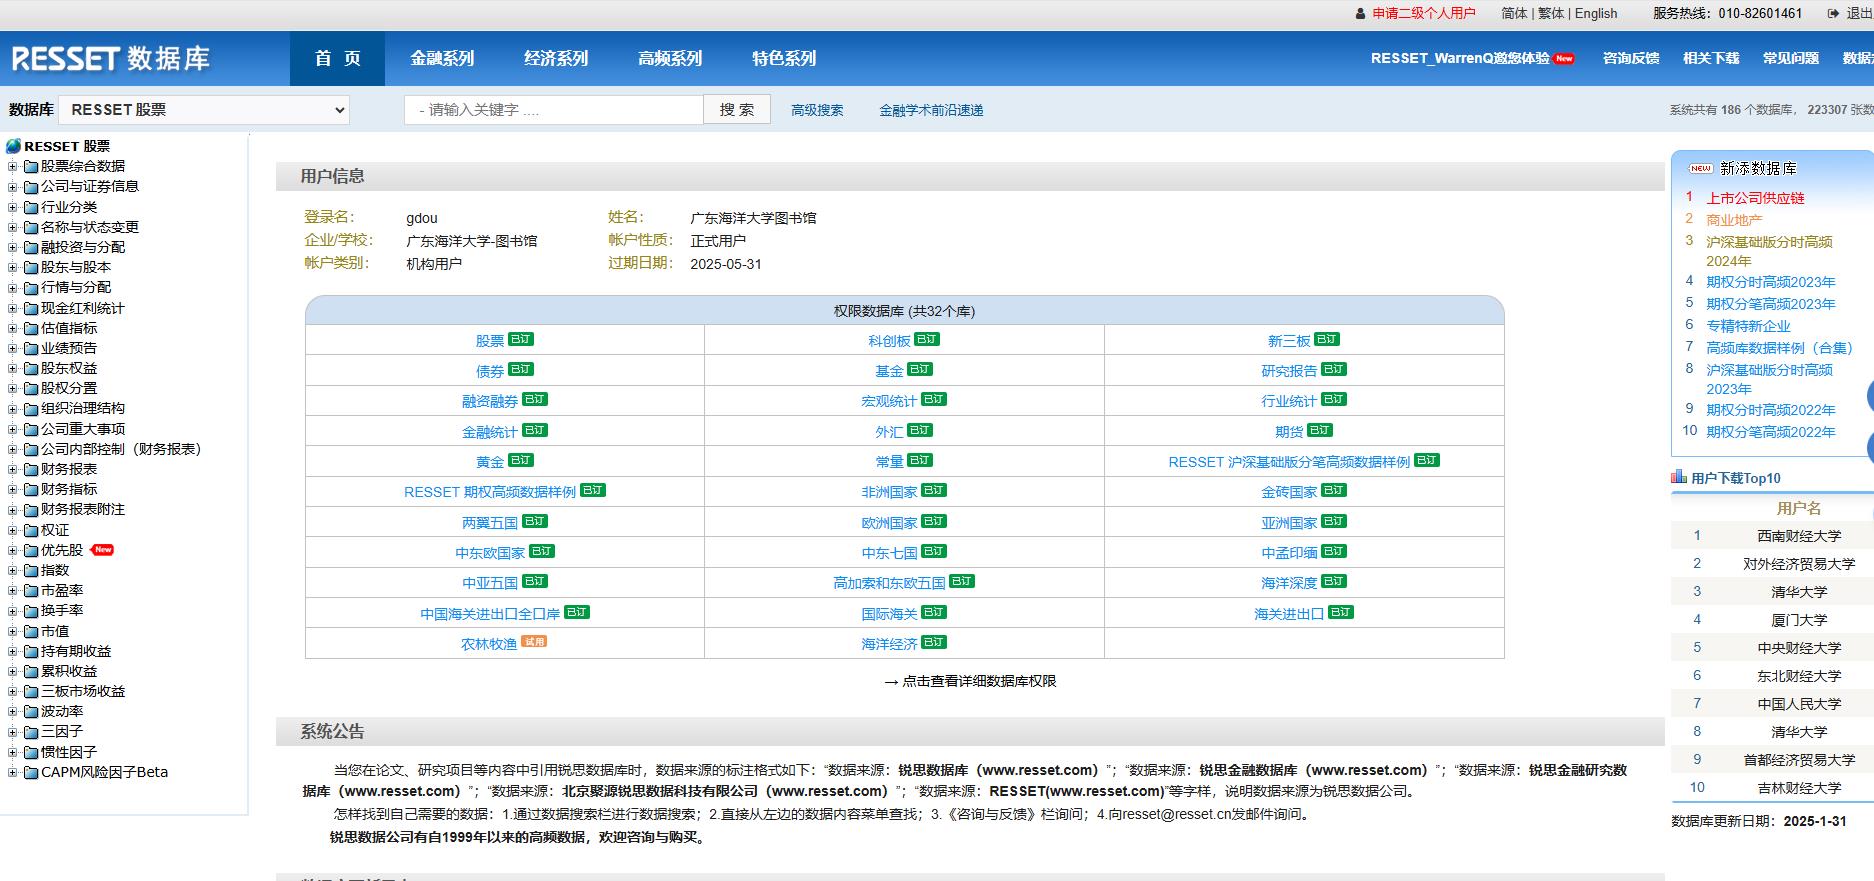The image size is (1874, 881).
Task: Click folder icon beside 估值指标
Action: click(x=30, y=328)
